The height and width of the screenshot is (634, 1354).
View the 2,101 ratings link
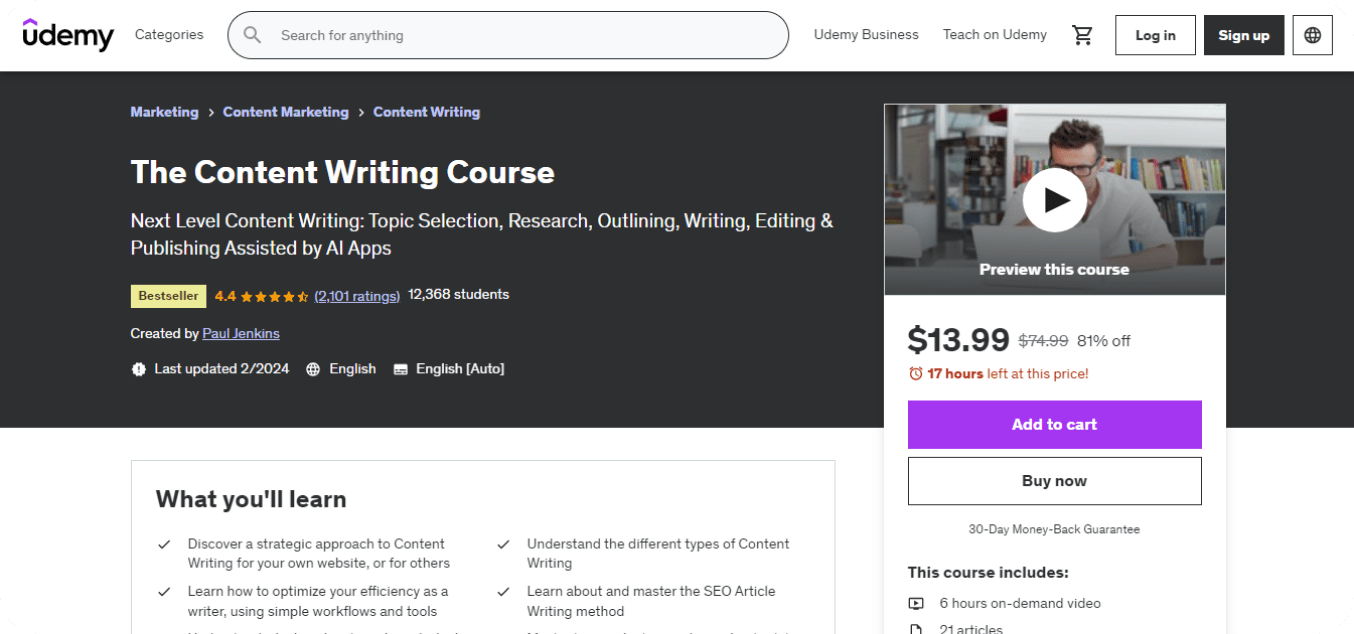click(x=357, y=295)
